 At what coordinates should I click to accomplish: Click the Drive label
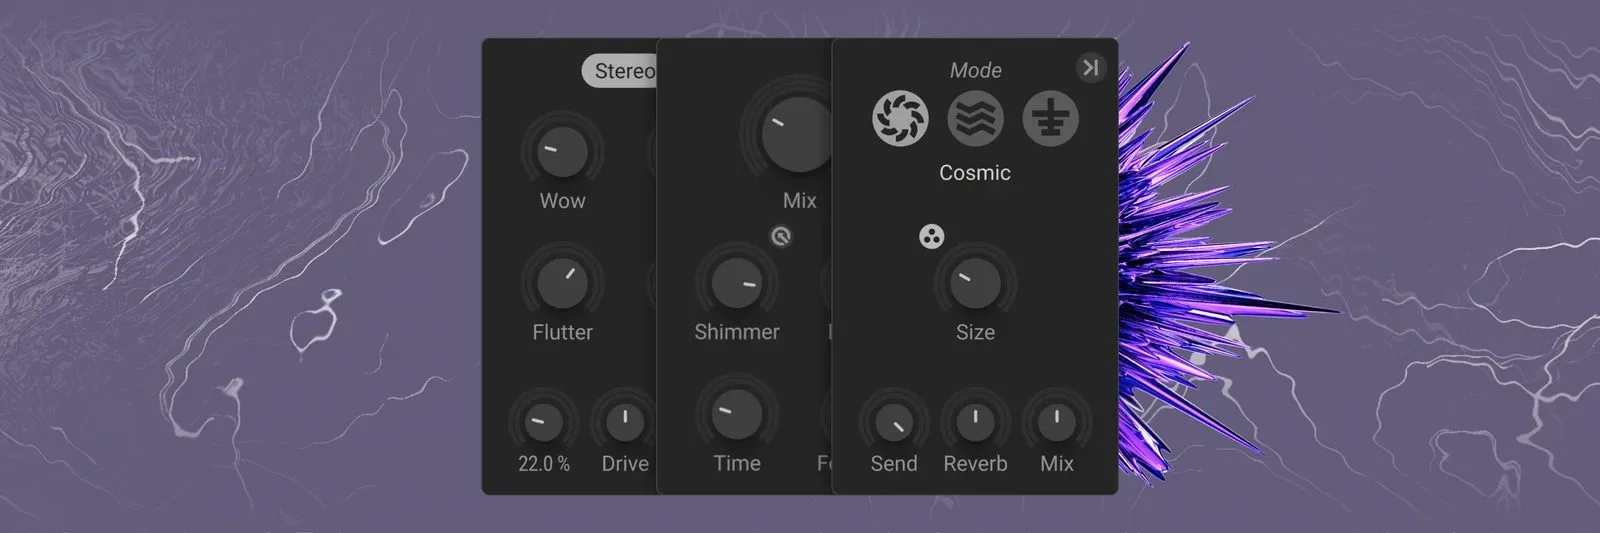tap(625, 464)
